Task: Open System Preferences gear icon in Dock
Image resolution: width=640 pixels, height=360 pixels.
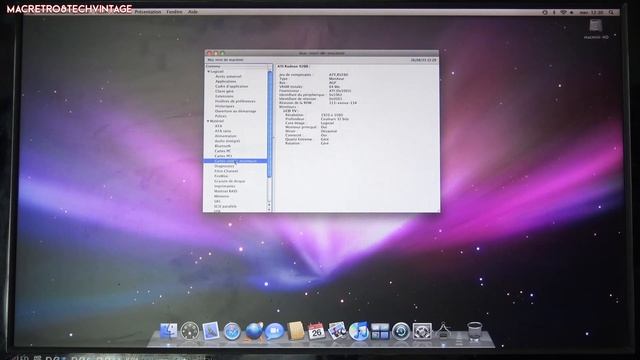Action: (422, 331)
